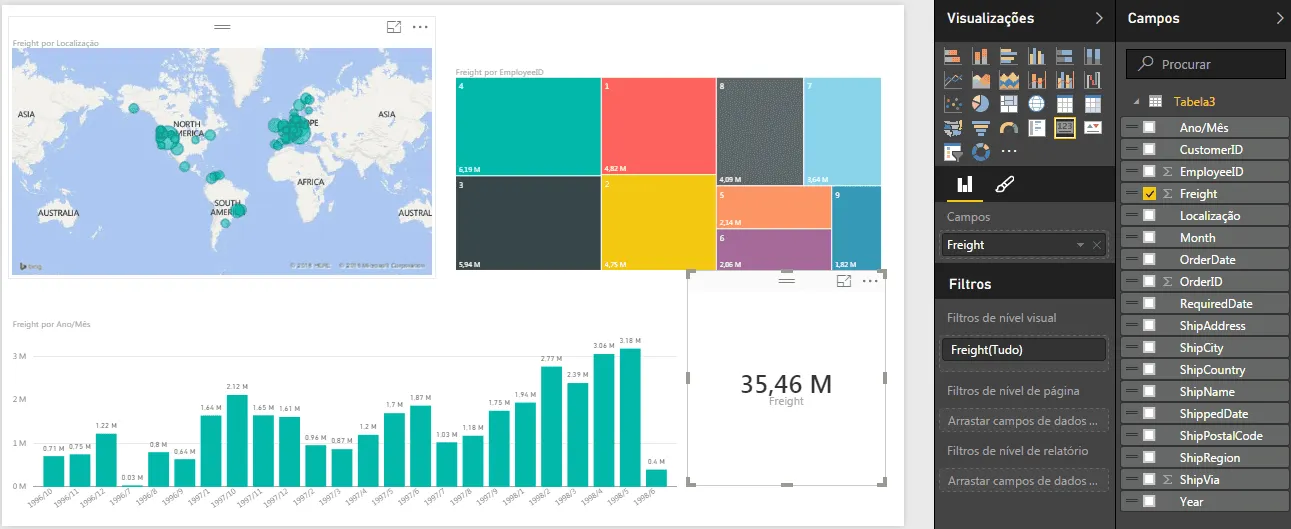
Task: Pick the globe map visualization icon
Action: pos(1037,103)
